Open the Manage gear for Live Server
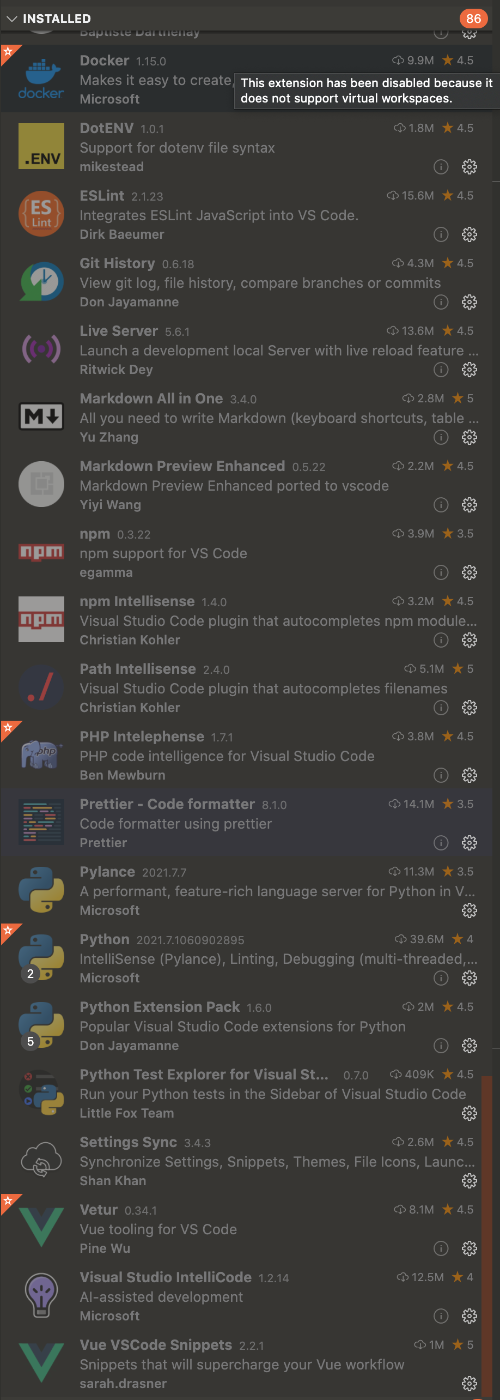 tap(469, 369)
